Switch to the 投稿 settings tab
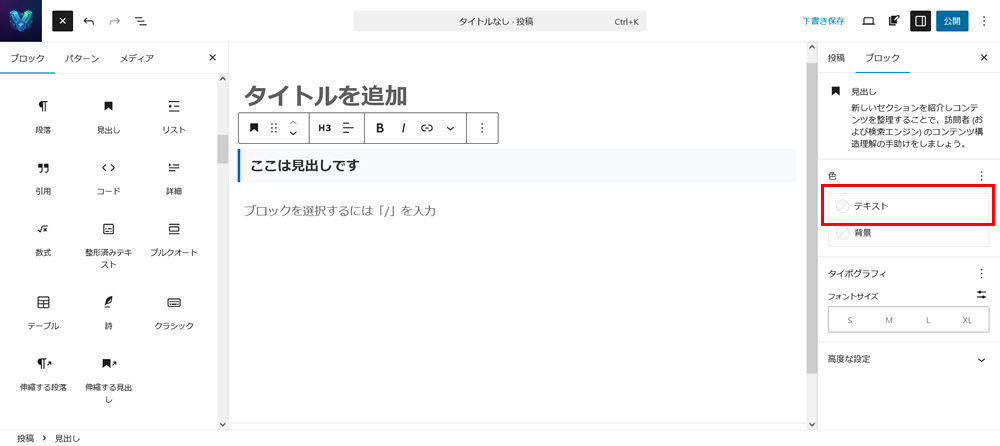1000x446 pixels. [x=836, y=58]
